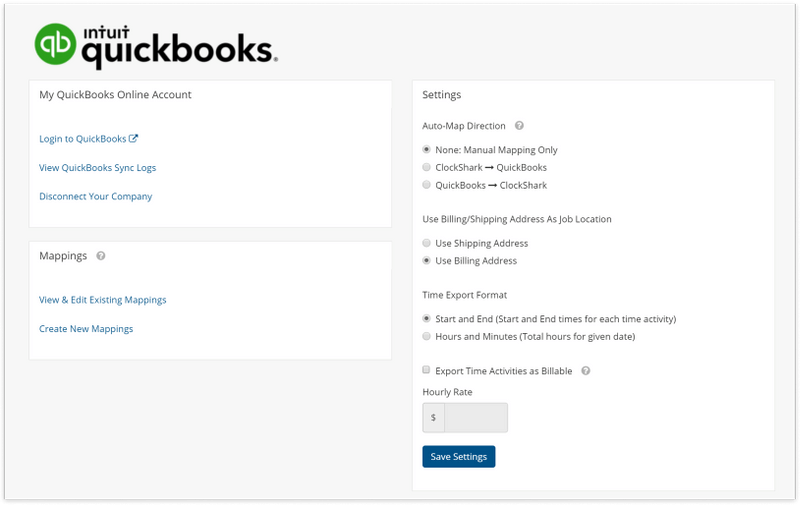The image size is (800, 505).
Task: Open View & Edit Existing Mappings
Action: [103, 300]
